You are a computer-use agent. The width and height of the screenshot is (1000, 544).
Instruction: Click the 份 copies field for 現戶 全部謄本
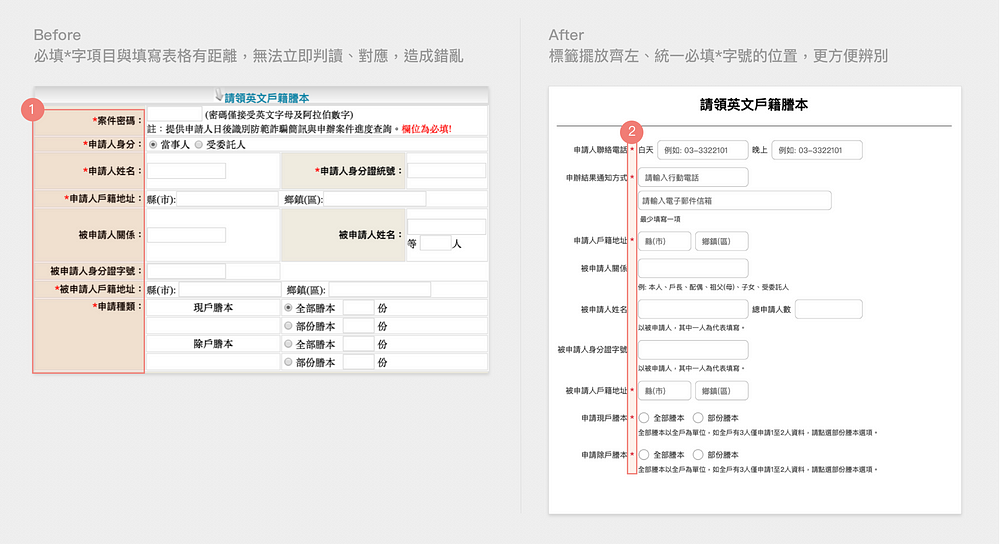click(x=358, y=308)
